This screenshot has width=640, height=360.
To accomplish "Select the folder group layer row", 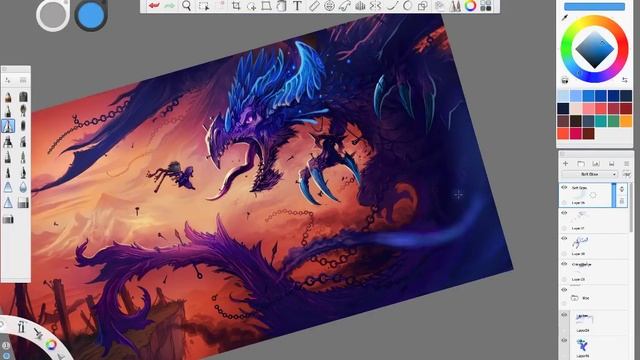I will click(x=593, y=298).
